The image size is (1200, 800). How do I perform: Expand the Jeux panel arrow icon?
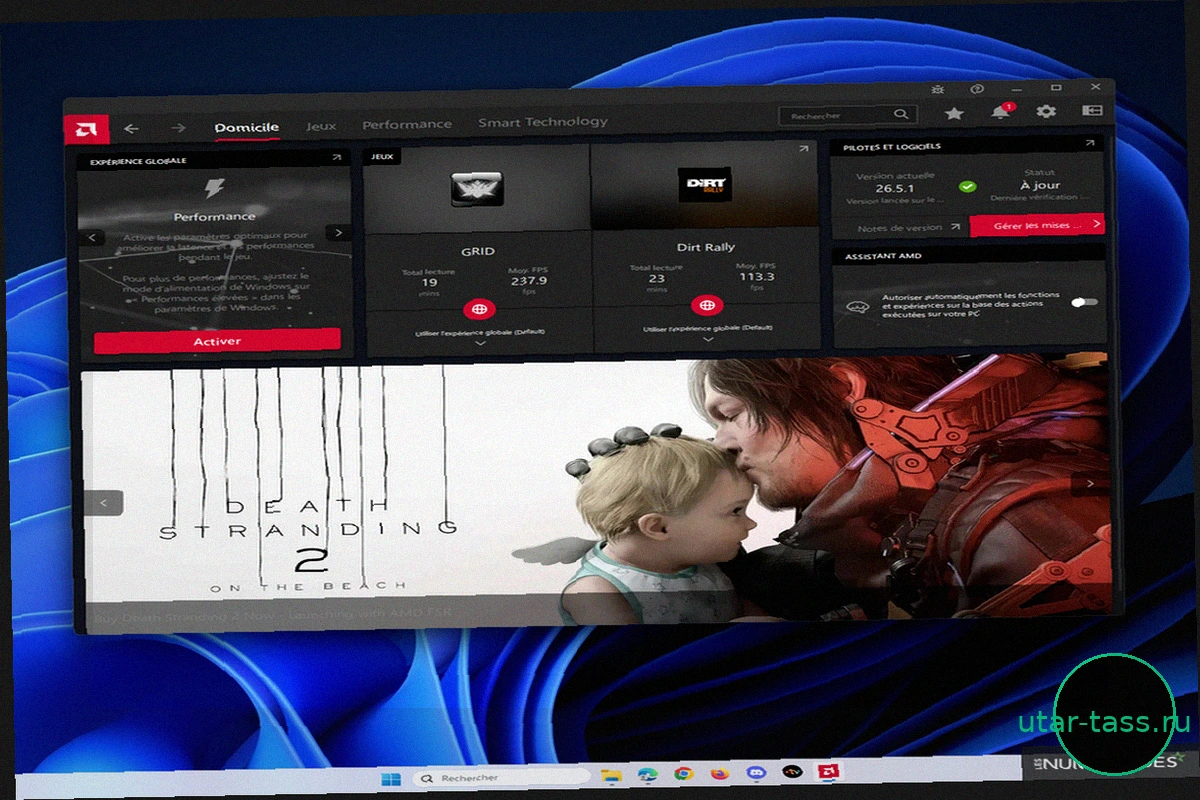point(803,149)
